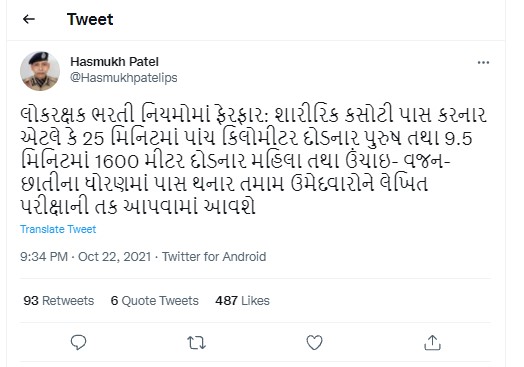View the 6 Quote Tweets list
This screenshot has height=367, width=524.
click(155, 301)
